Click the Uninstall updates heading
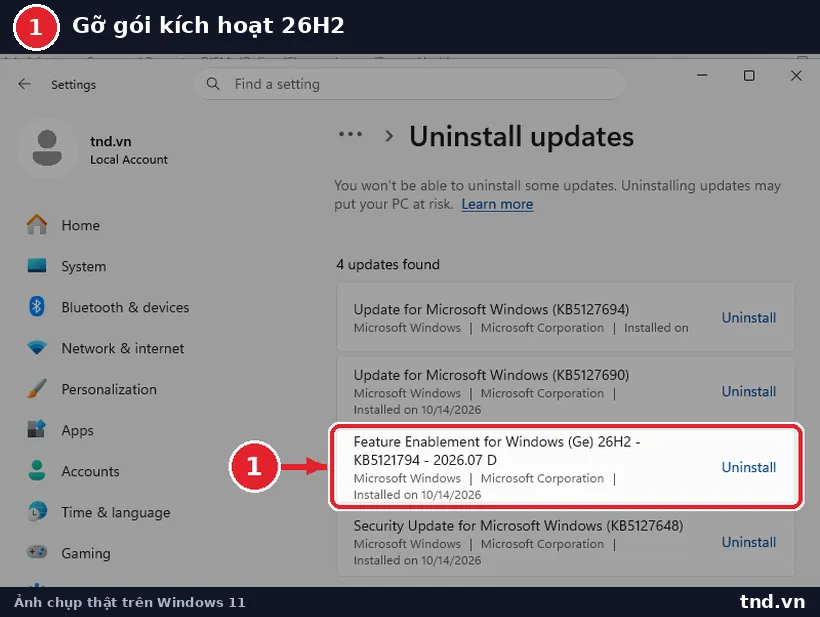This screenshot has height=617, width=820. 521,137
